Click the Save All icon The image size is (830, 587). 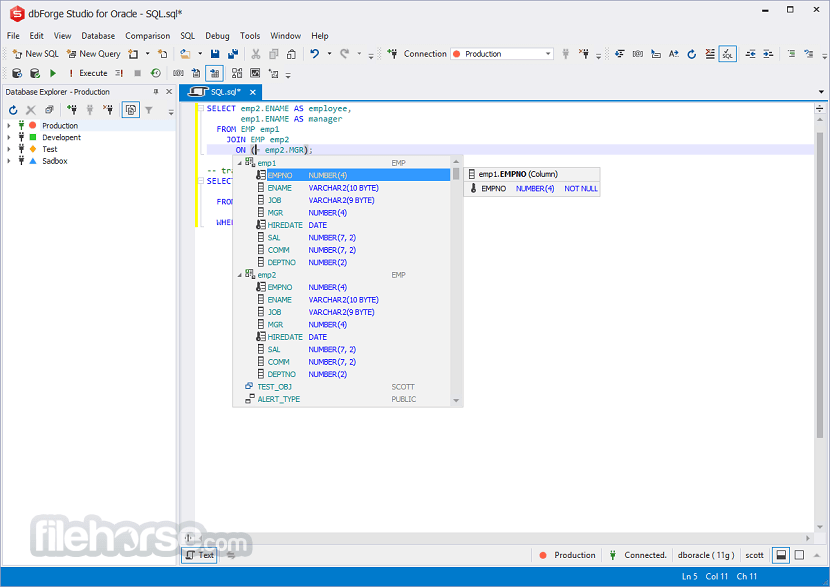233,54
